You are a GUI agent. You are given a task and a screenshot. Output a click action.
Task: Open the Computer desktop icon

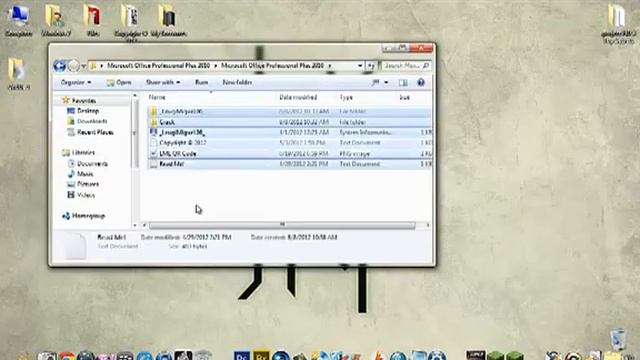click(x=18, y=20)
